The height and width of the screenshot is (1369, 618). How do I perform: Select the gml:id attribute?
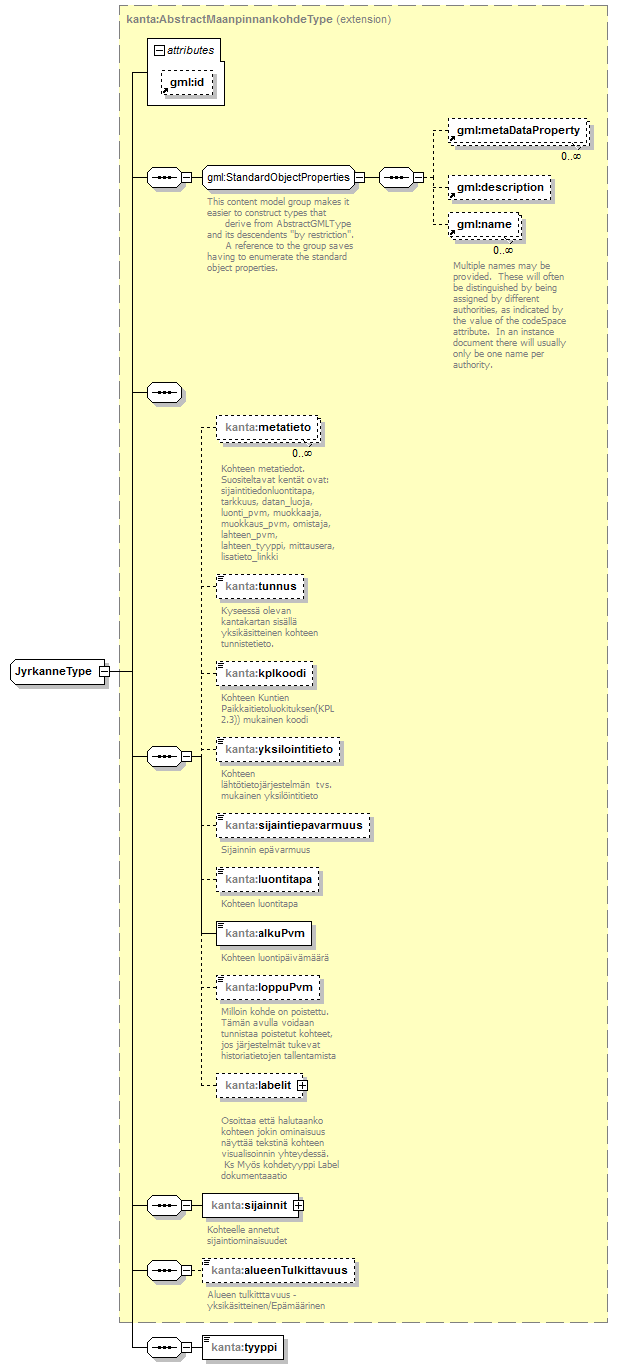coord(187,82)
